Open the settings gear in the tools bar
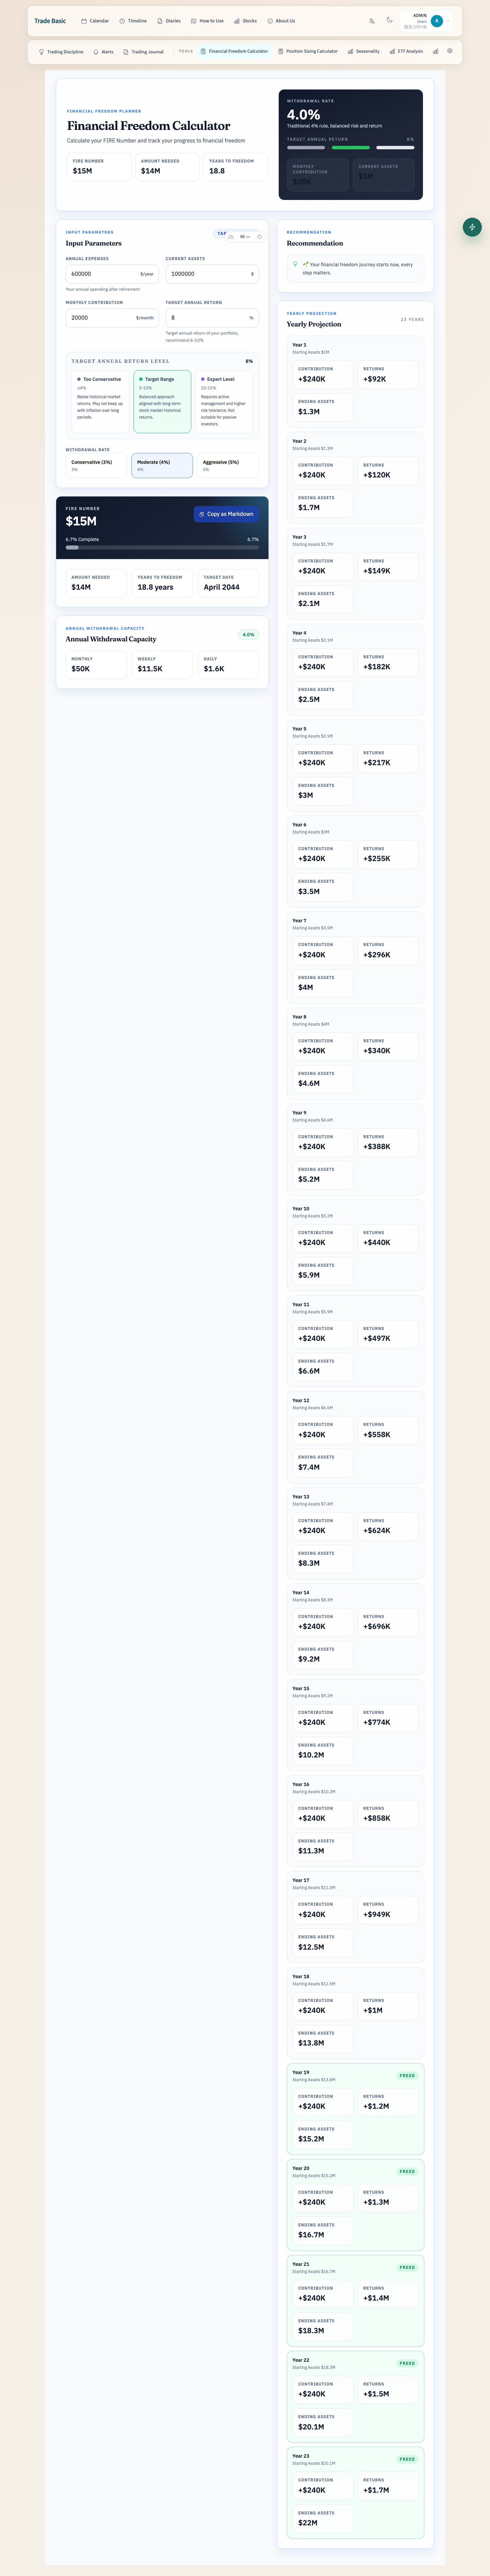 450,51
